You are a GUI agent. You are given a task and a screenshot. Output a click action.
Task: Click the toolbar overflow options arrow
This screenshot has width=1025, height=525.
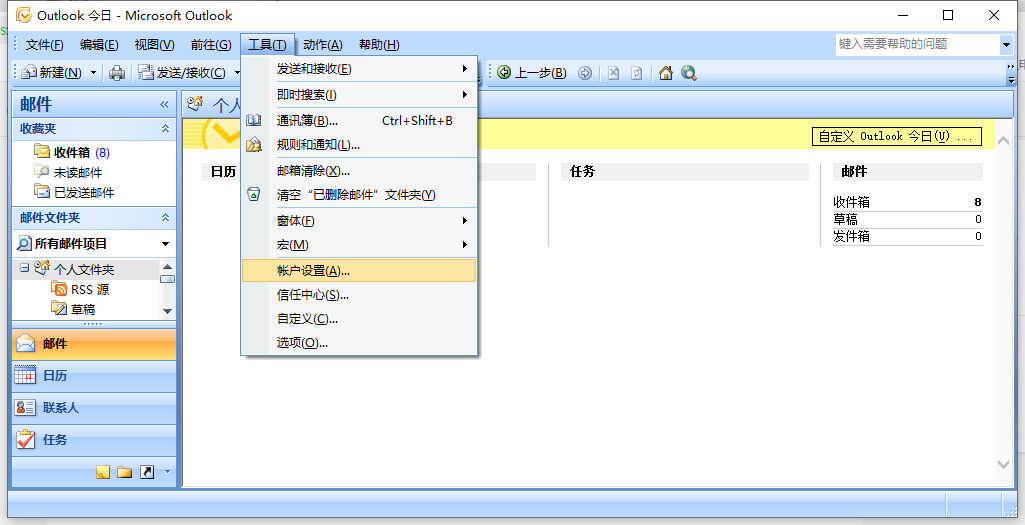click(1011, 73)
